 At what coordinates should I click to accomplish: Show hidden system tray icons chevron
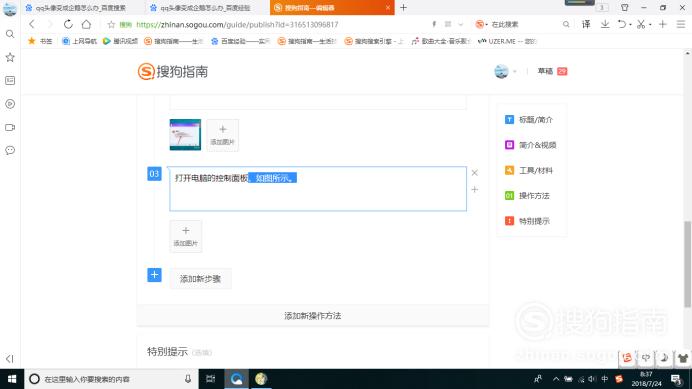coord(556,379)
